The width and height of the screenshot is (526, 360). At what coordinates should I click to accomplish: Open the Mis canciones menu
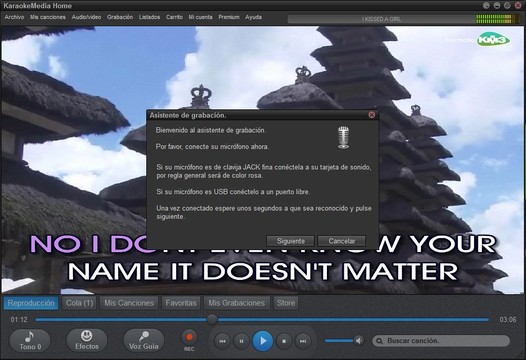(48, 17)
